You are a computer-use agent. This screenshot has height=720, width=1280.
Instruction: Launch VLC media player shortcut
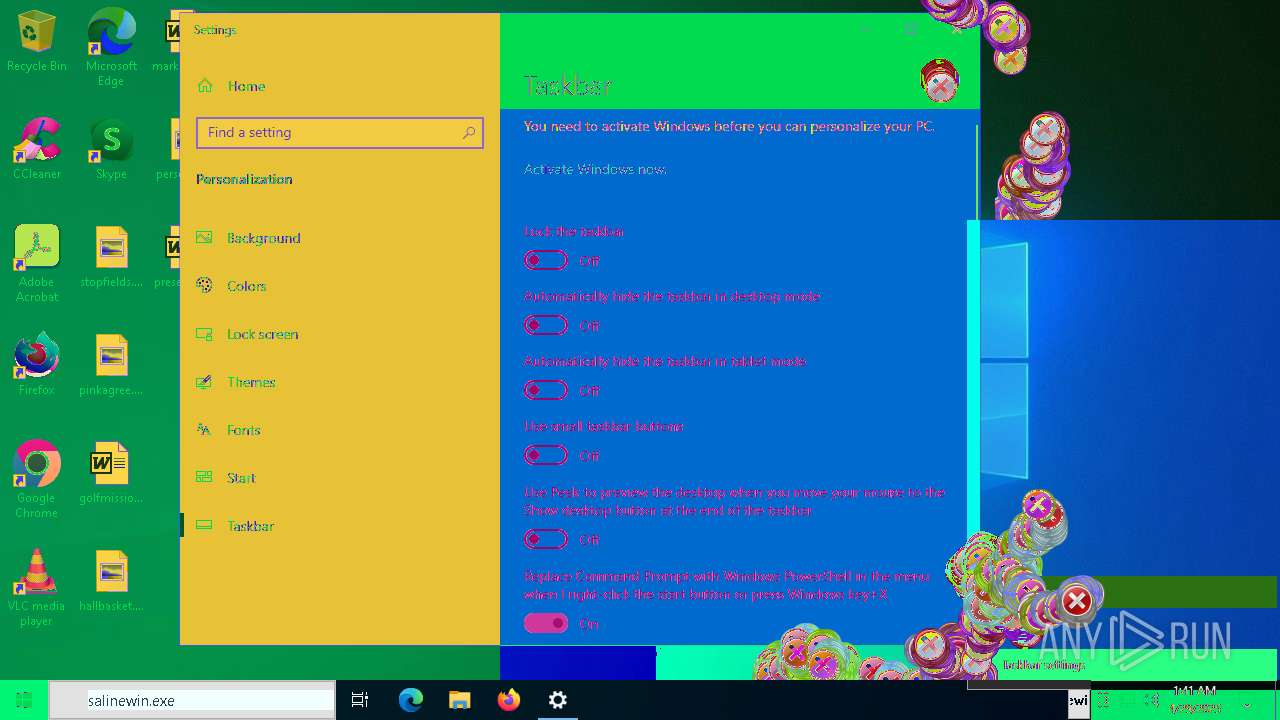(37, 588)
